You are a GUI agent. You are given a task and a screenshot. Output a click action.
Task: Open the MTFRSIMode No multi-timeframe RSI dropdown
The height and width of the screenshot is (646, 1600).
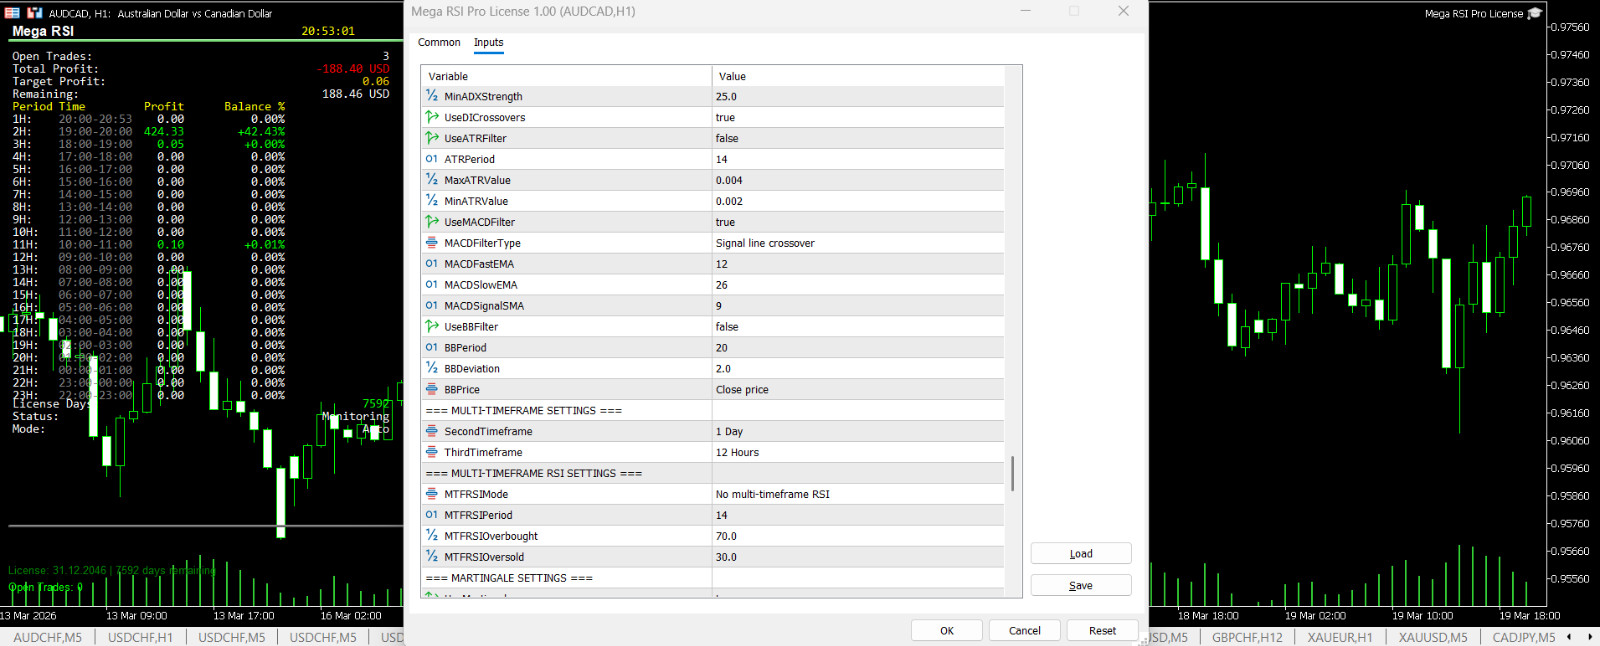click(857, 494)
